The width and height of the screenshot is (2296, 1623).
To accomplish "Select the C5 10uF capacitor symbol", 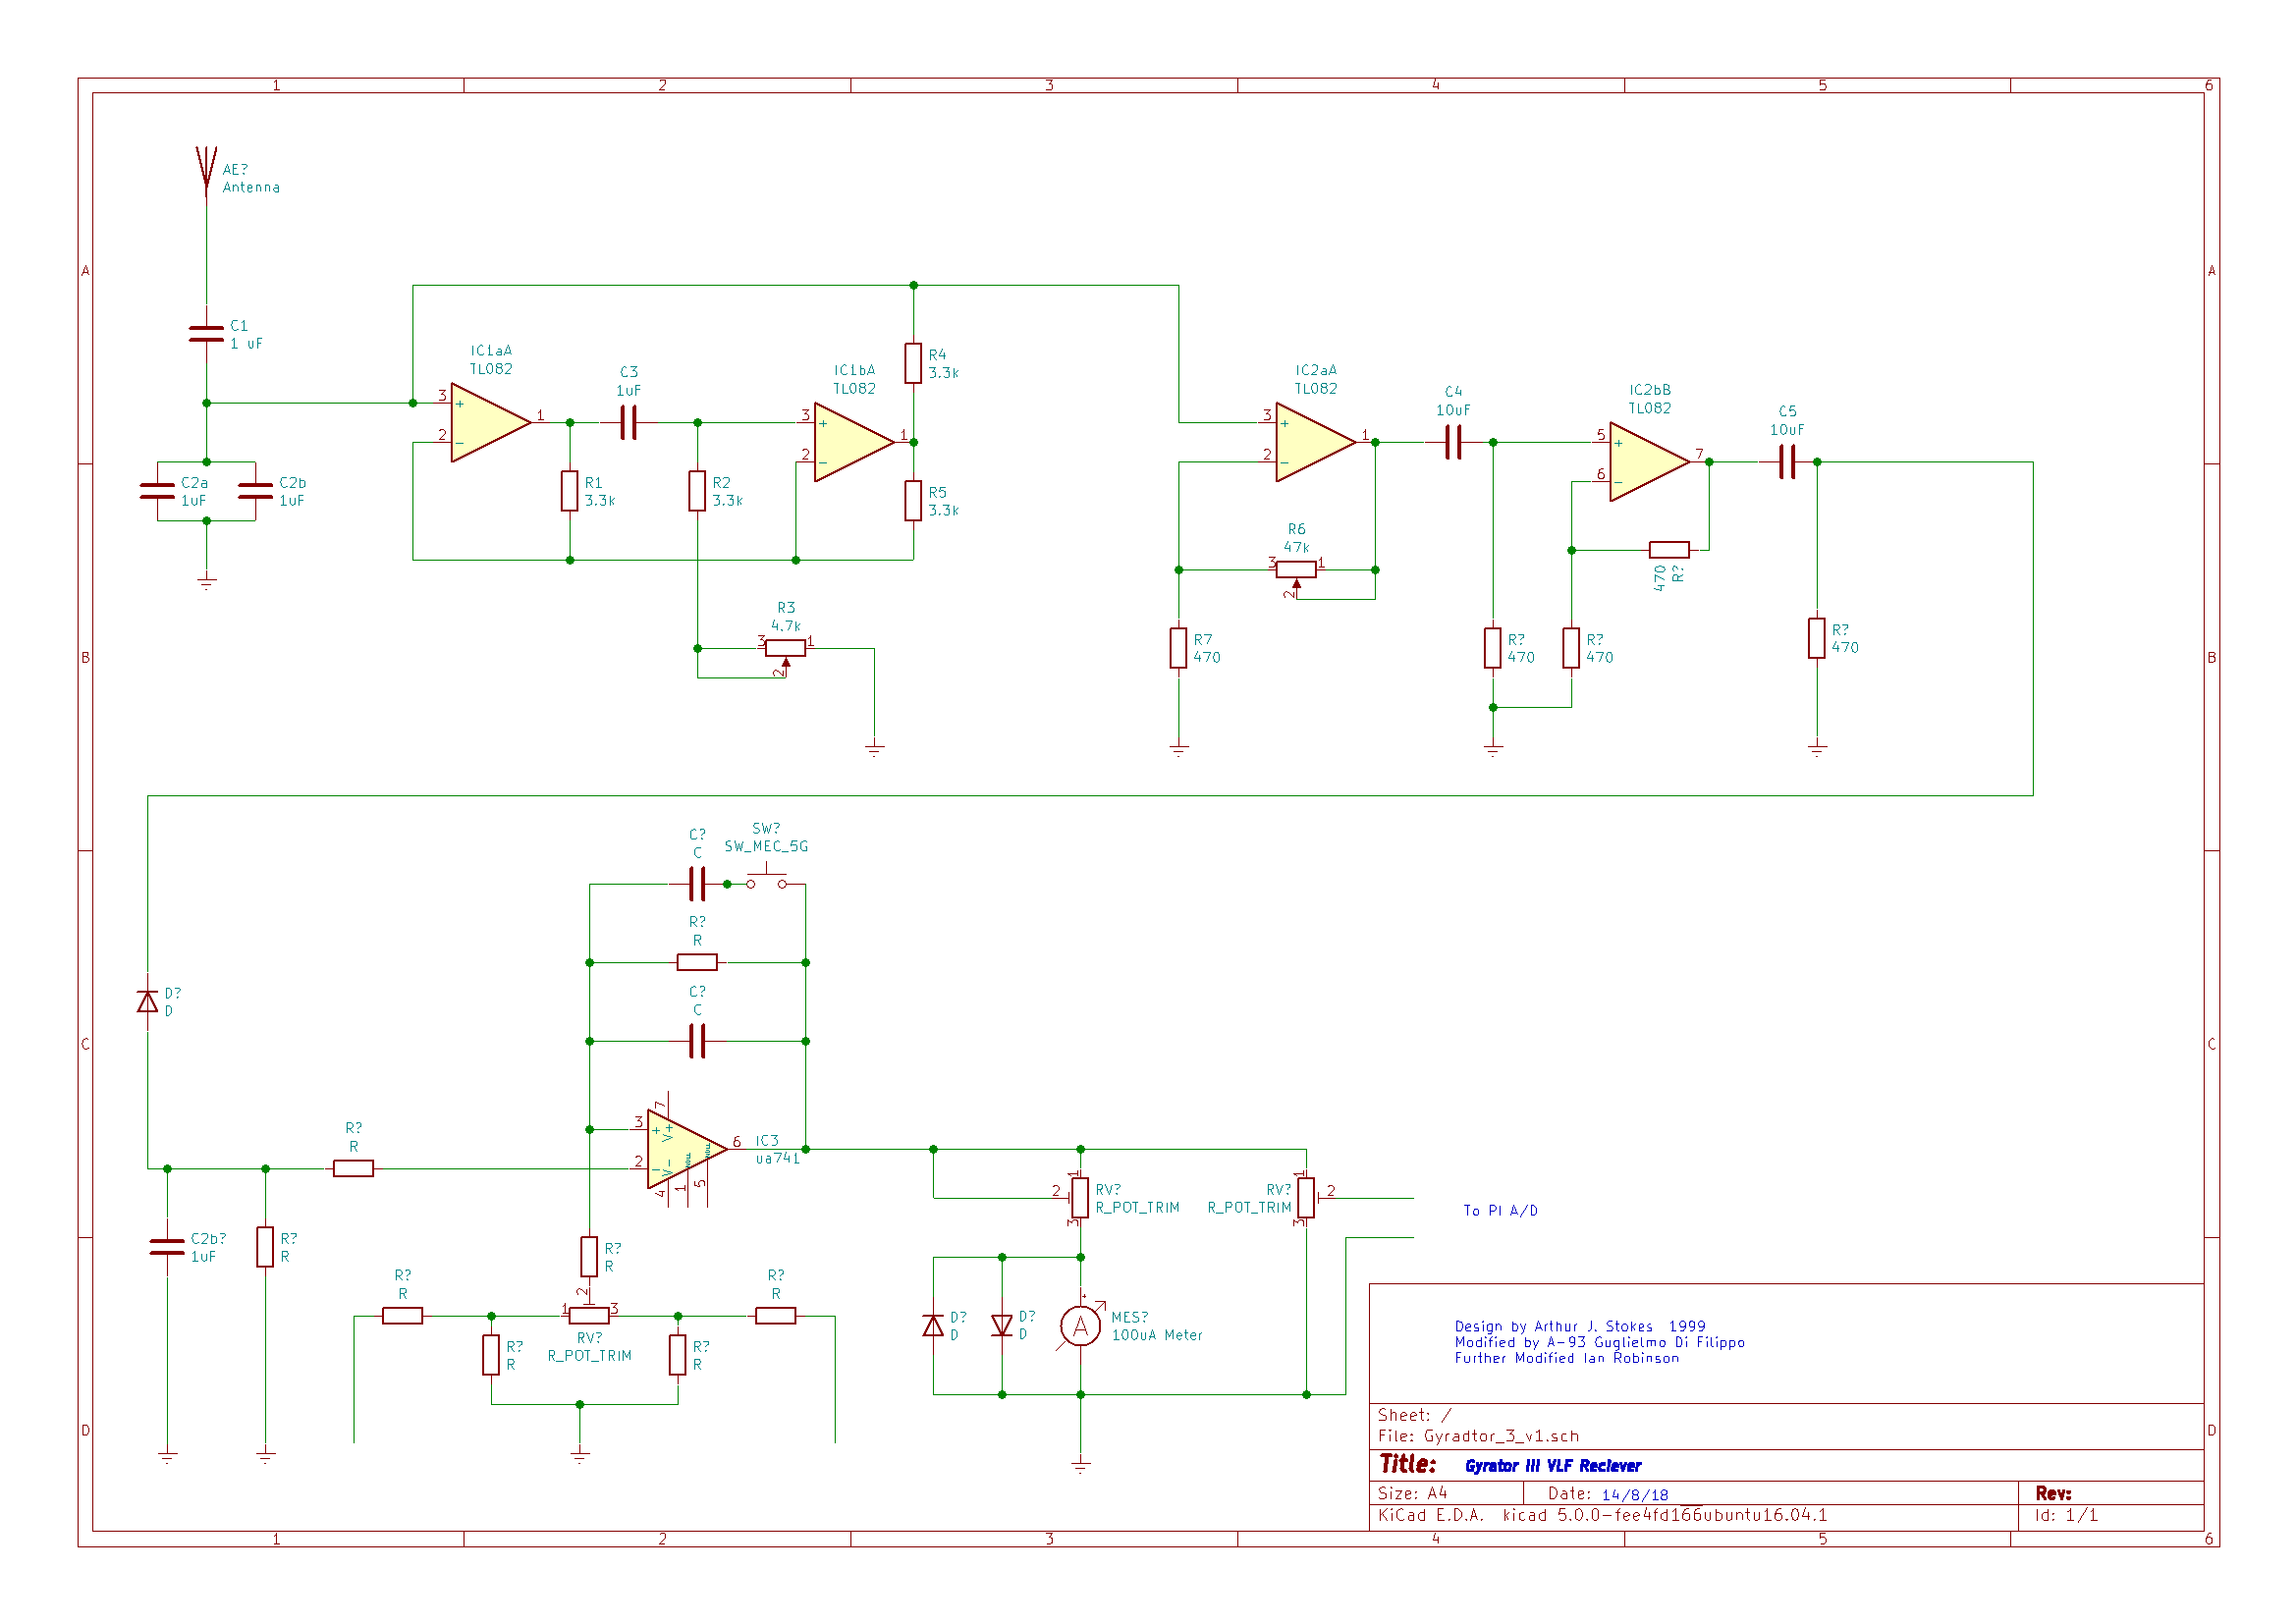I will click(1787, 462).
